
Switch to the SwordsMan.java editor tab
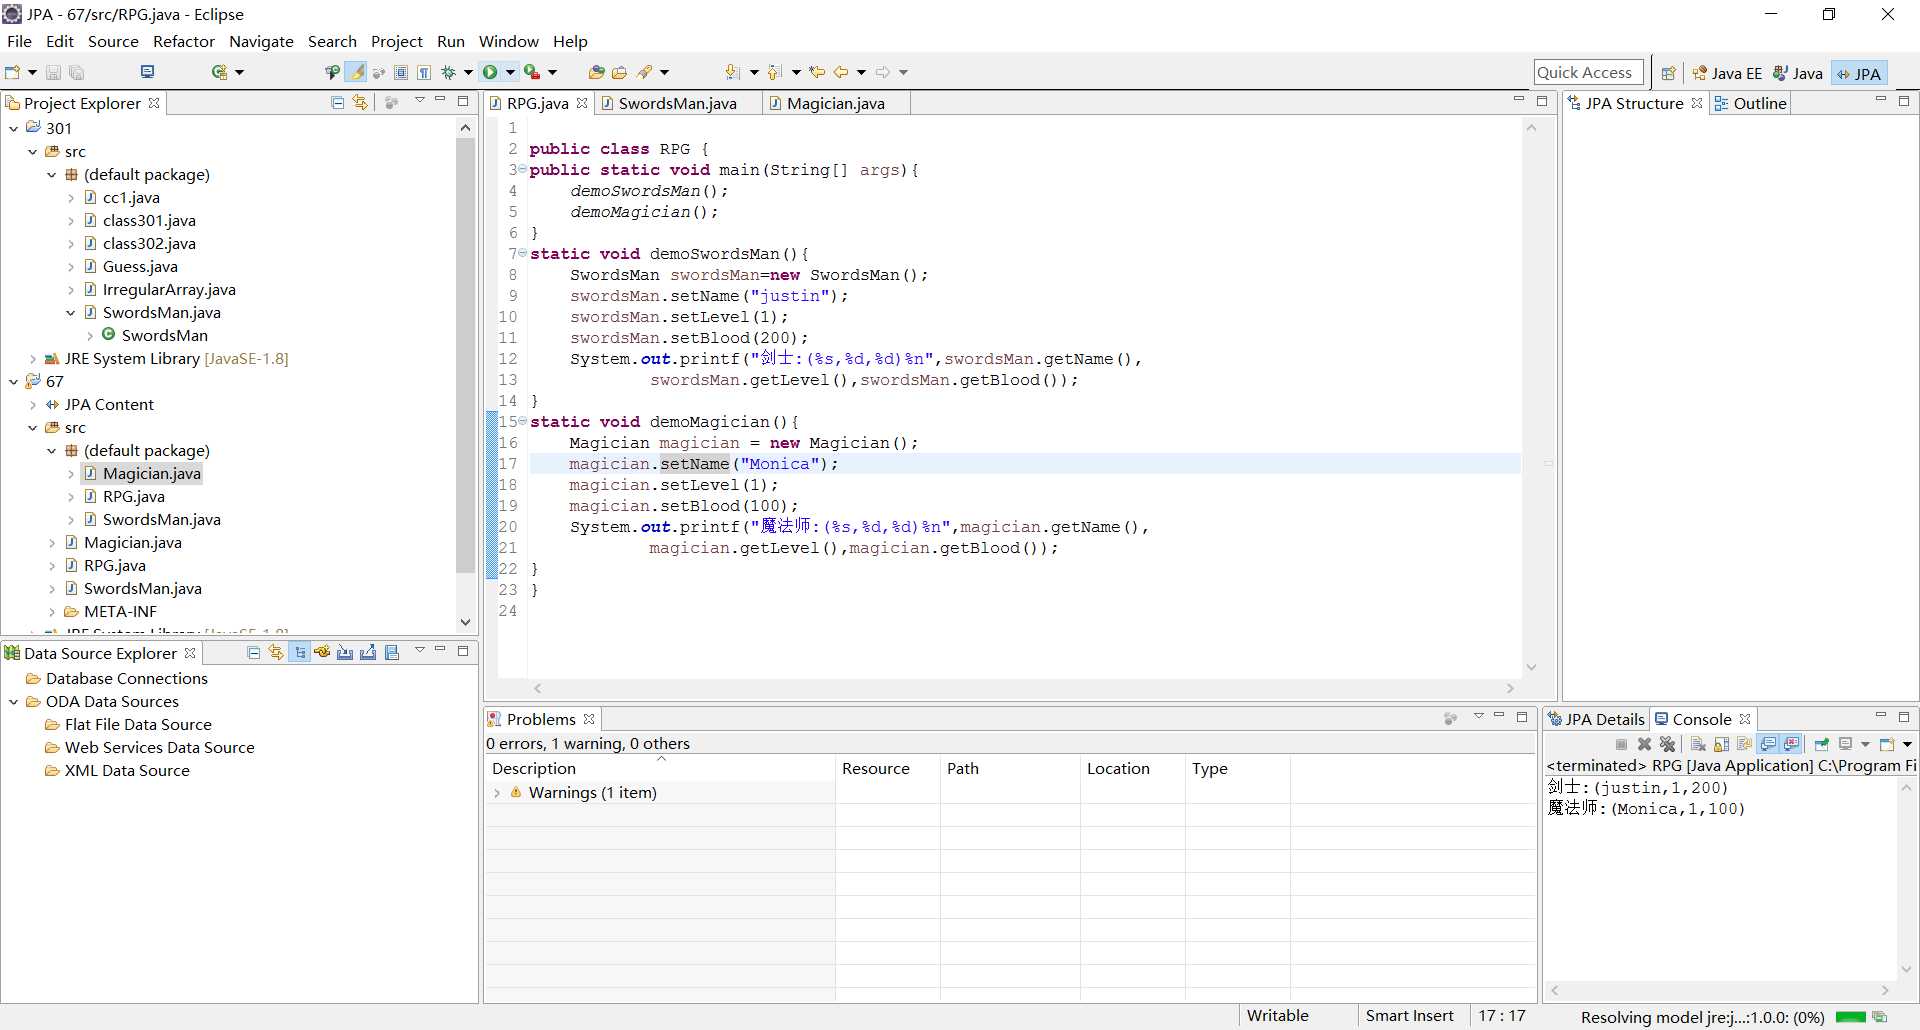(677, 103)
